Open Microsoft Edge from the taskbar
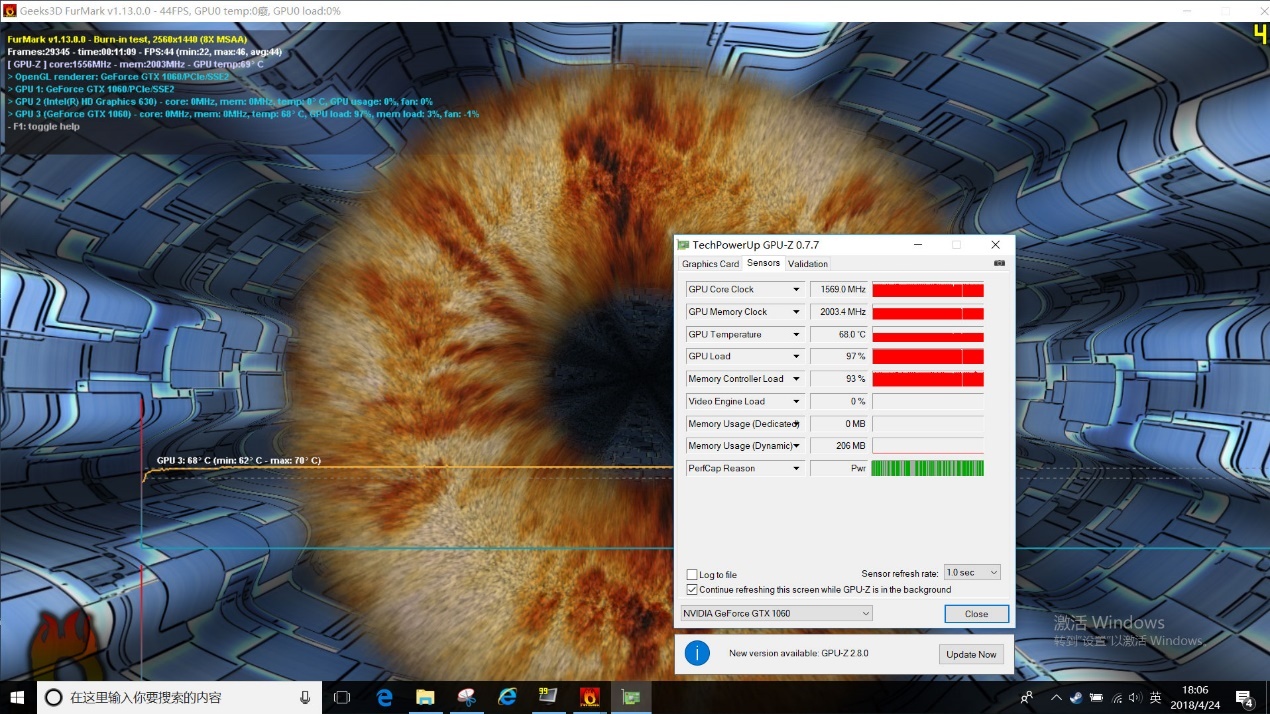 [385, 697]
